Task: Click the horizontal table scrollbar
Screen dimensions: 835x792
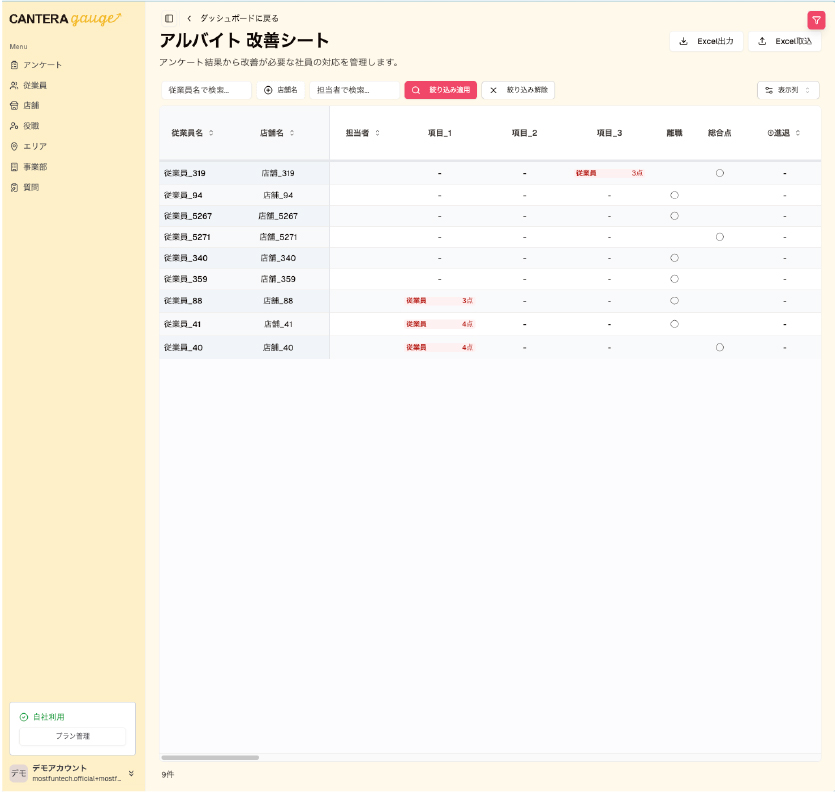Action: [210, 758]
